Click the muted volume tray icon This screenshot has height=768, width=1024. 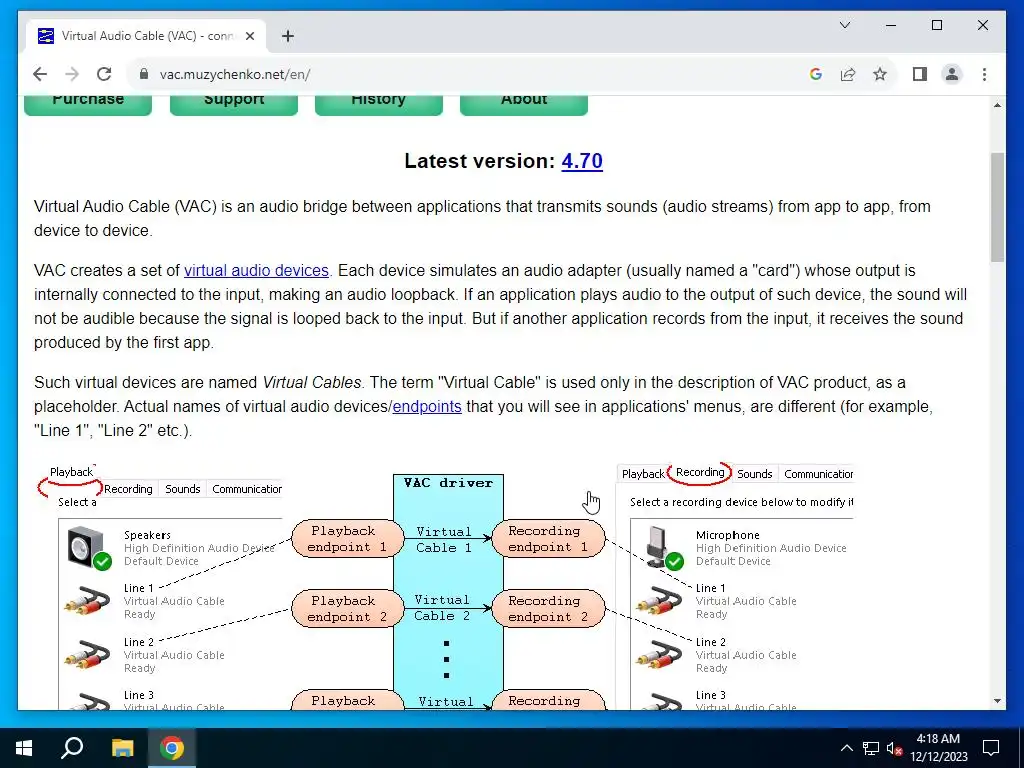(x=894, y=748)
